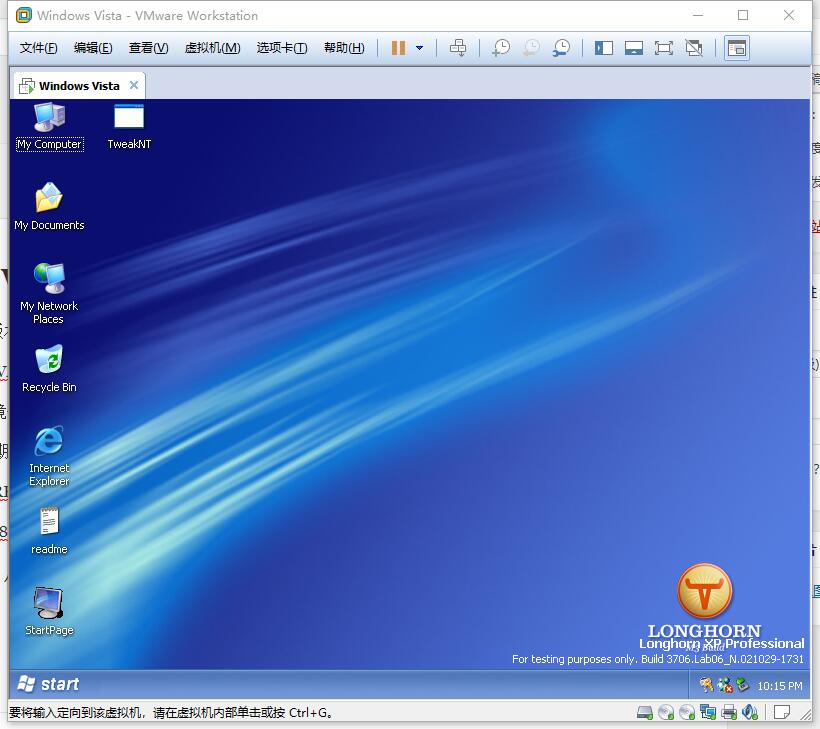Revert the virtual machine to its snapshot
820x729 pixels.
click(531, 48)
